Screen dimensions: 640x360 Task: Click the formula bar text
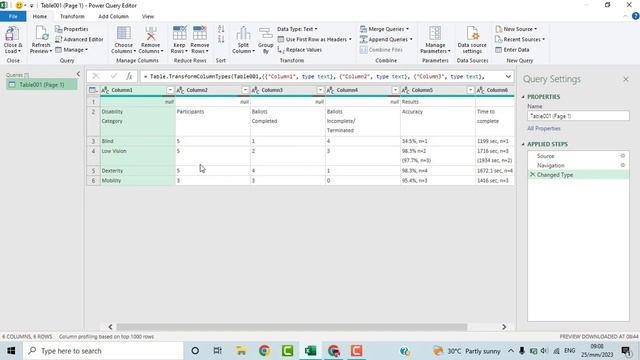pos(317,76)
